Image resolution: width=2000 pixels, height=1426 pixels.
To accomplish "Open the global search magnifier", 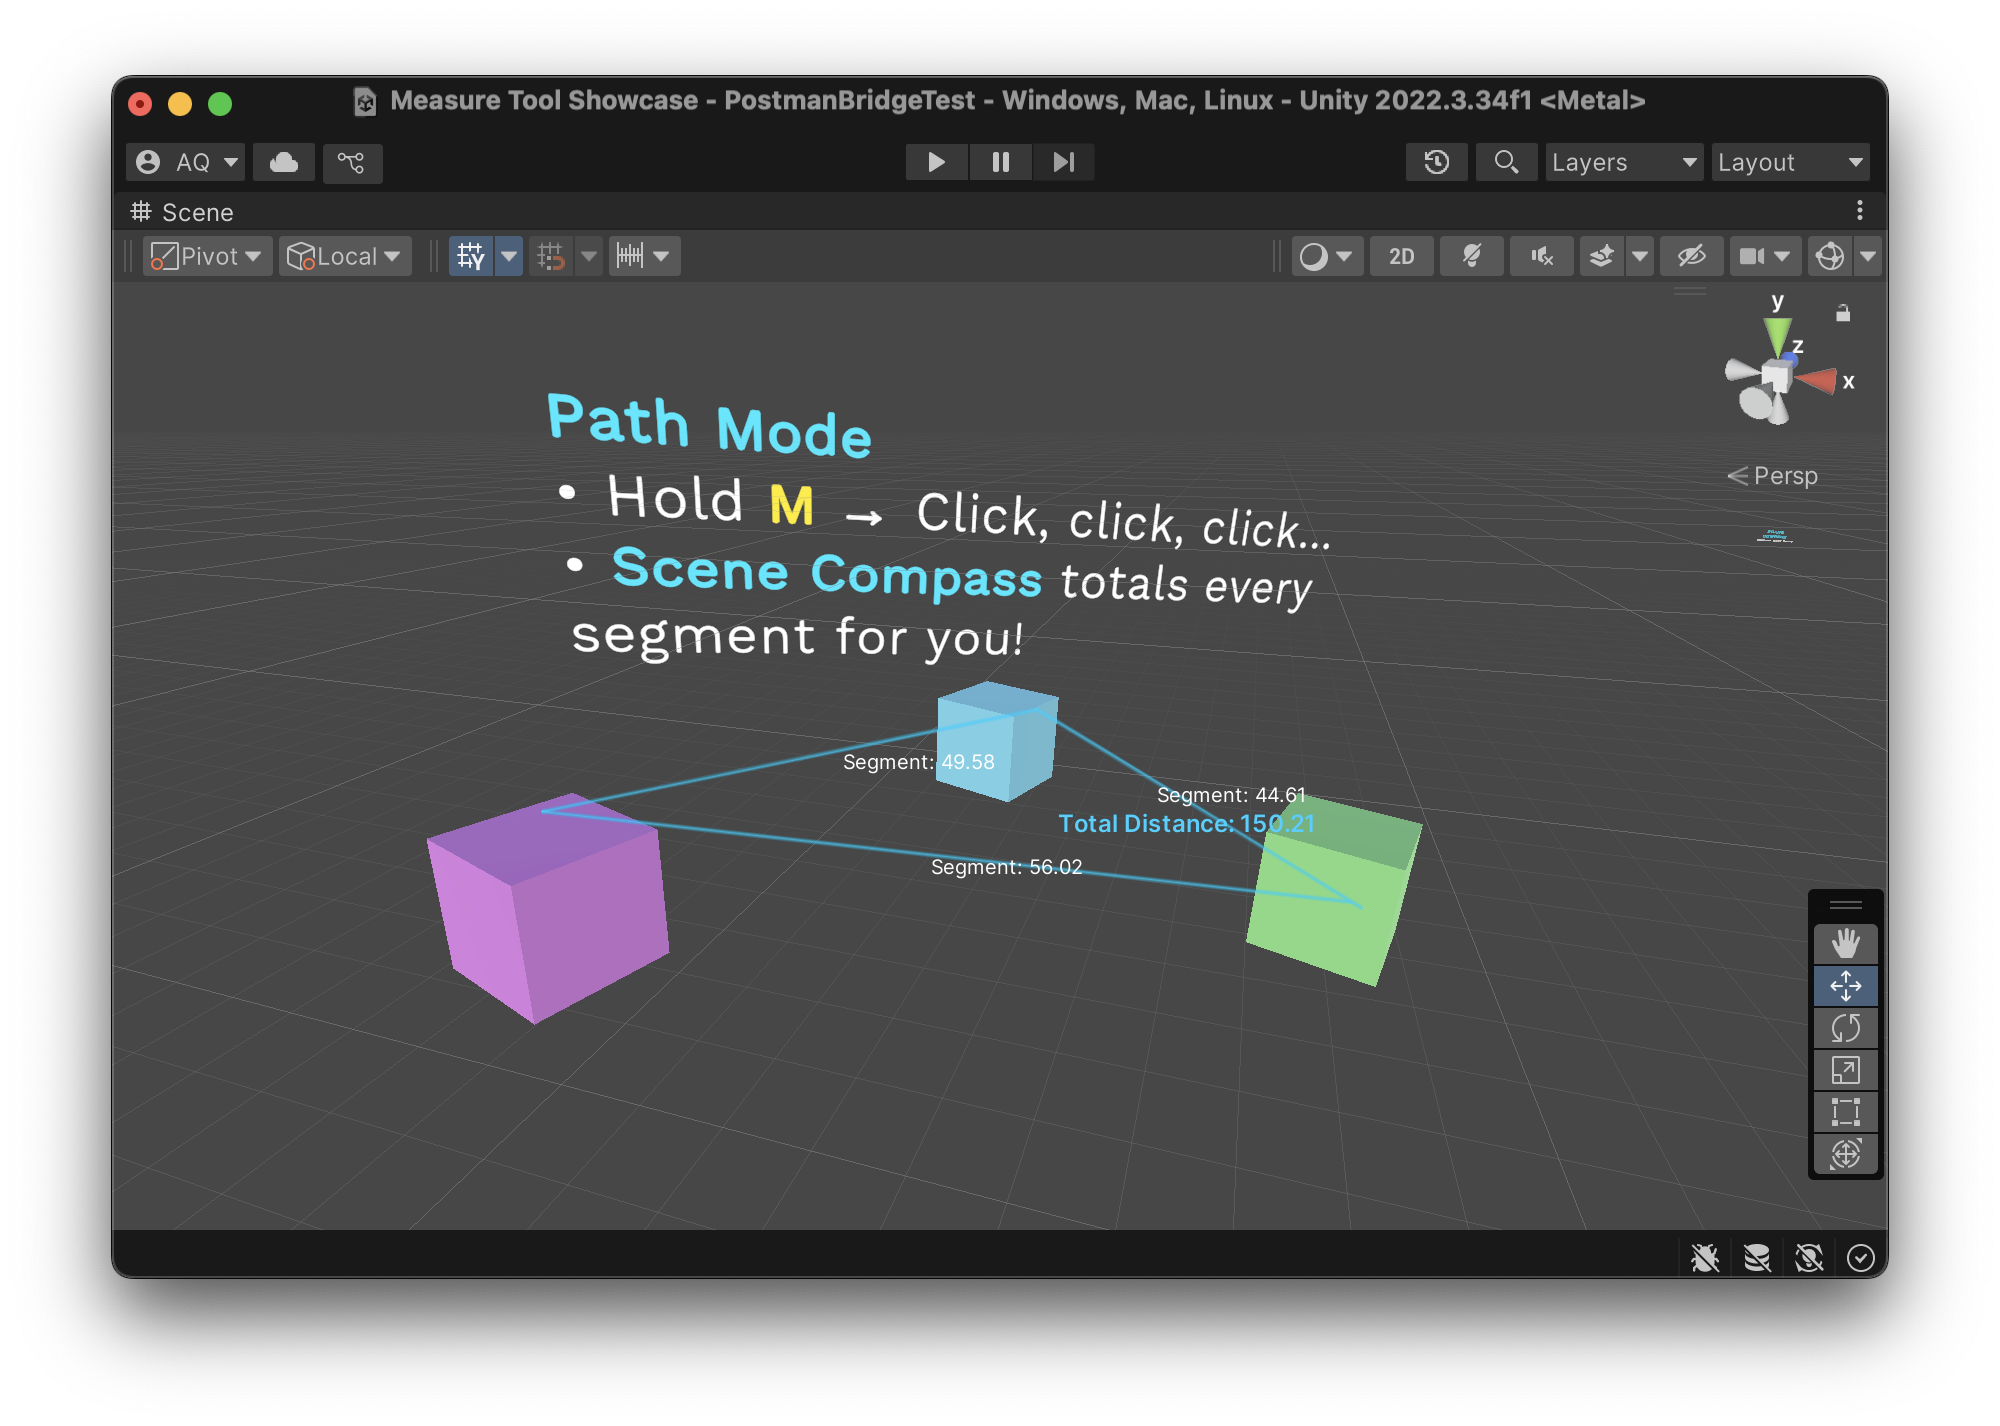I will coord(1505,162).
